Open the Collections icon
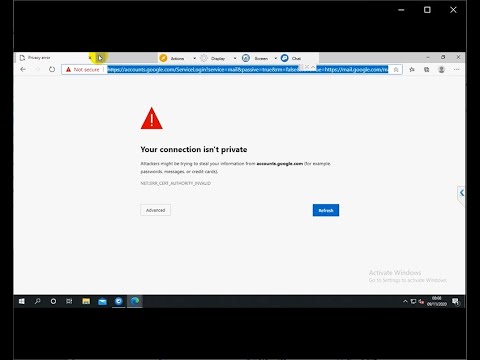This screenshot has height=360, width=480. click(x=427, y=69)
